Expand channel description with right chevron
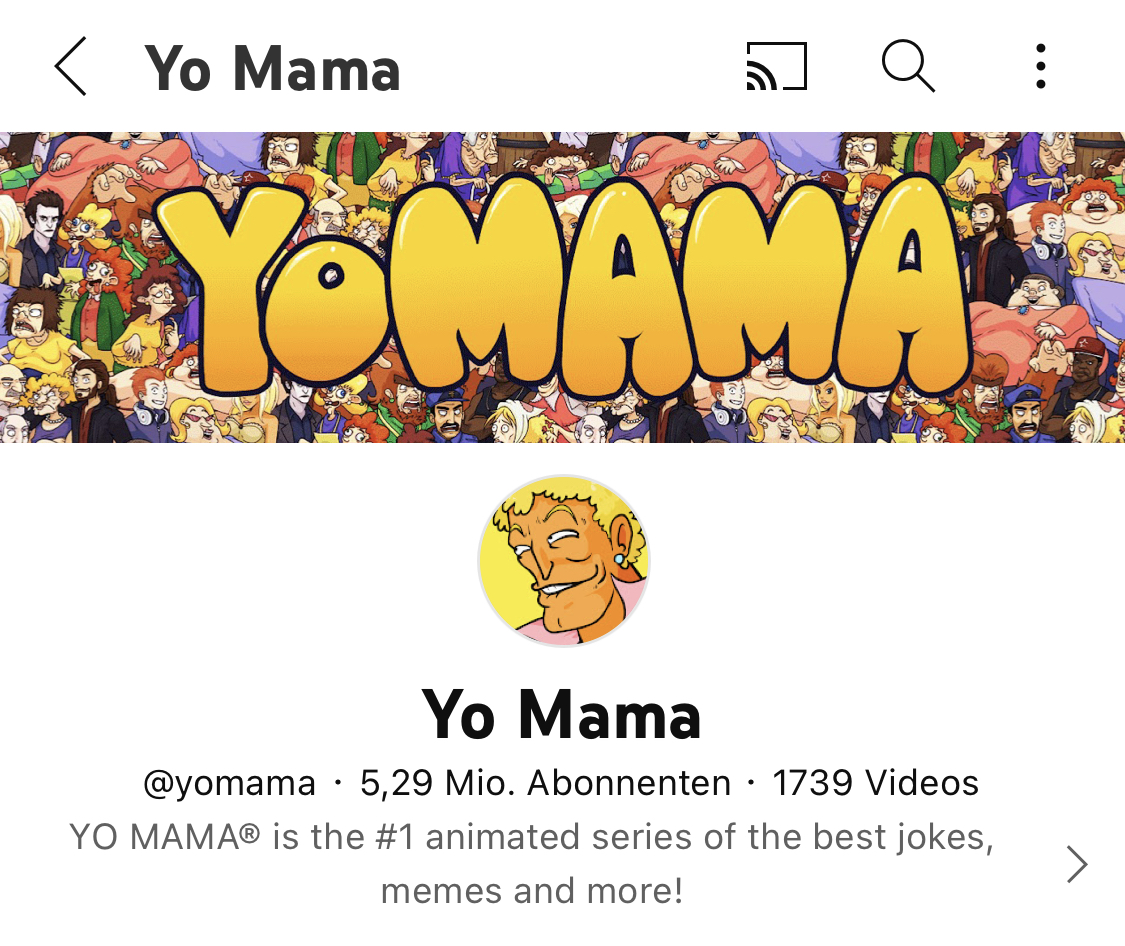This screenshot has width=1125, height=946. 1076,864
